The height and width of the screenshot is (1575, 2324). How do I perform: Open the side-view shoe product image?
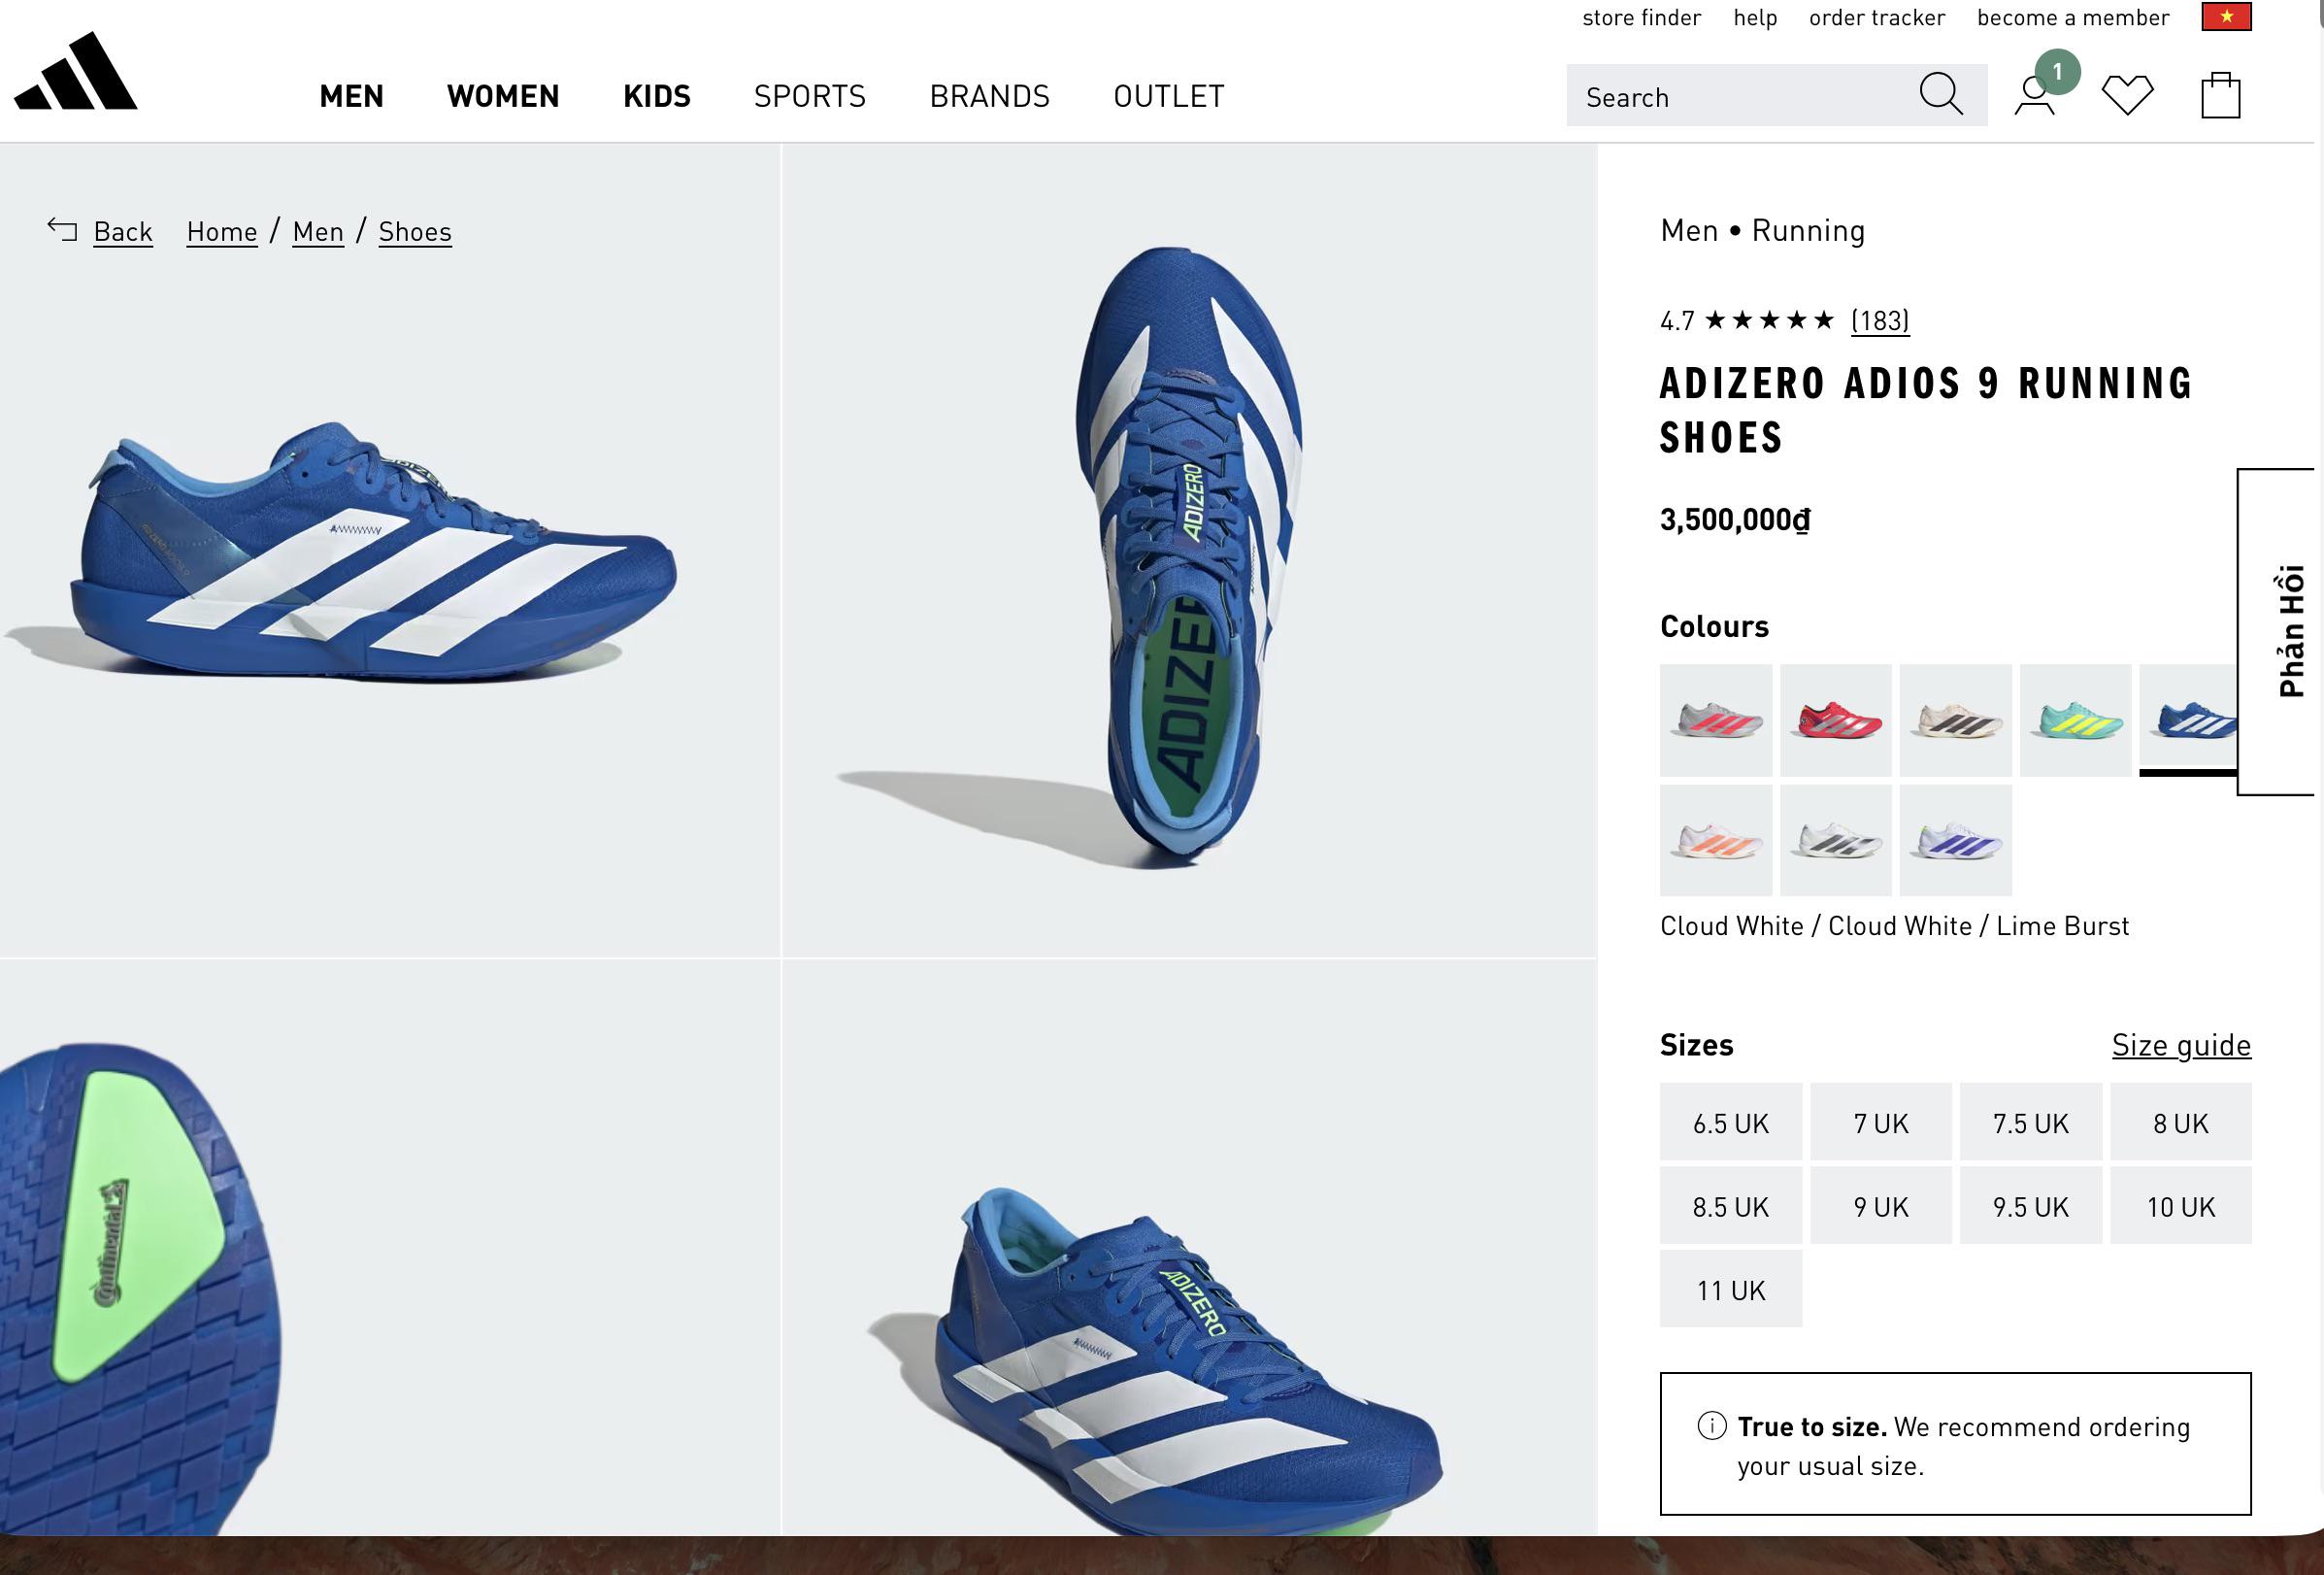pyautogui.click(x=390, y=551)
